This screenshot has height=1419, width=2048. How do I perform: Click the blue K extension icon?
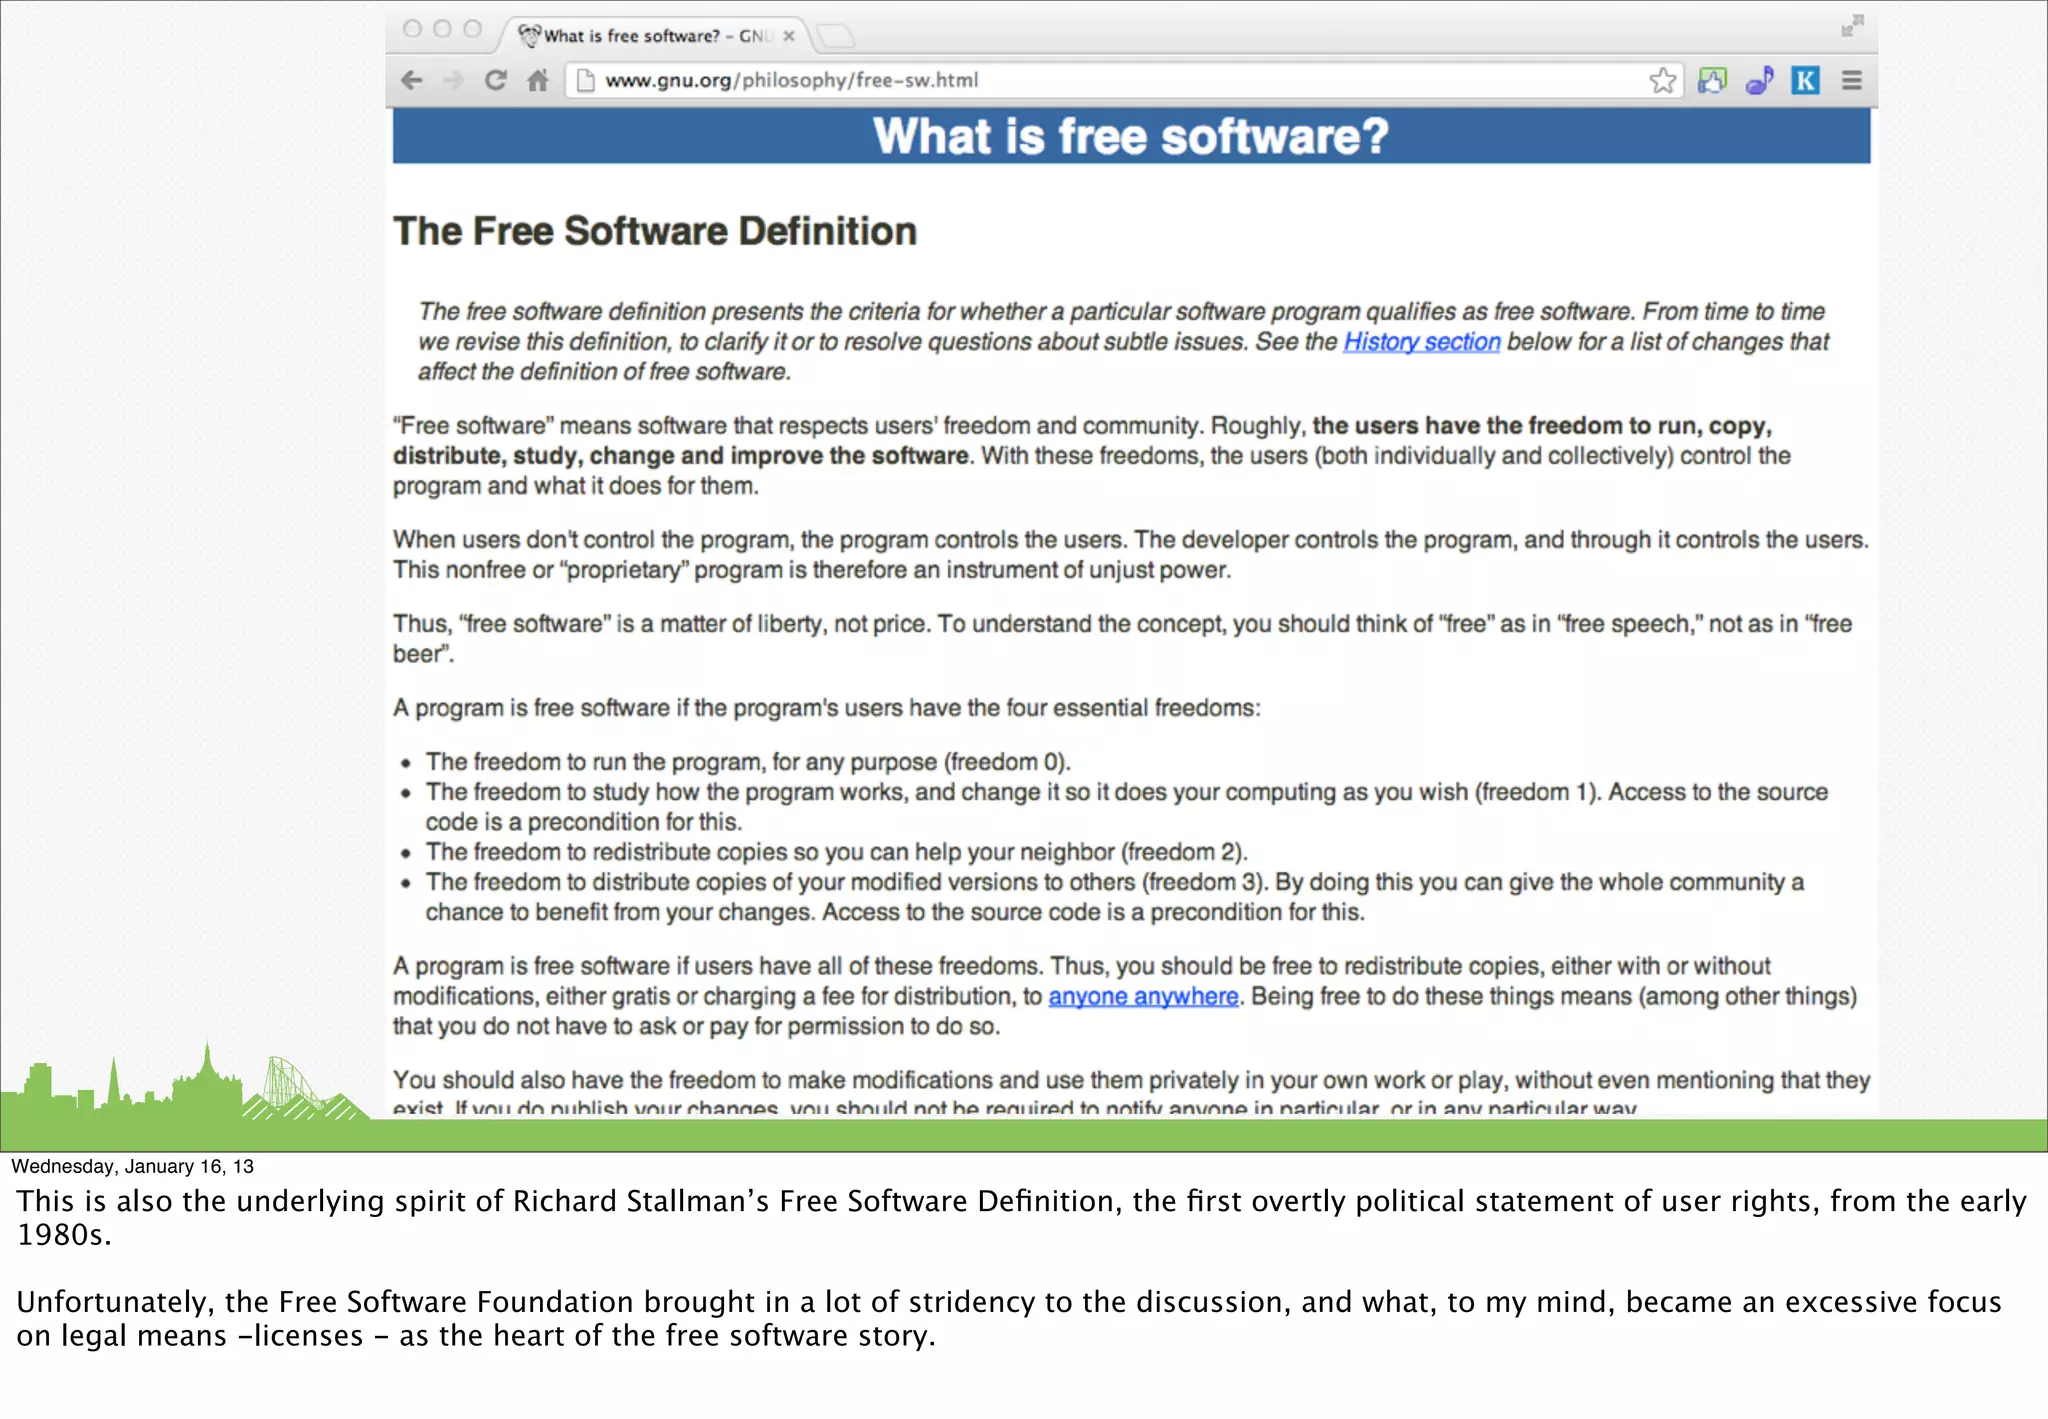[x=1805, y=80]
